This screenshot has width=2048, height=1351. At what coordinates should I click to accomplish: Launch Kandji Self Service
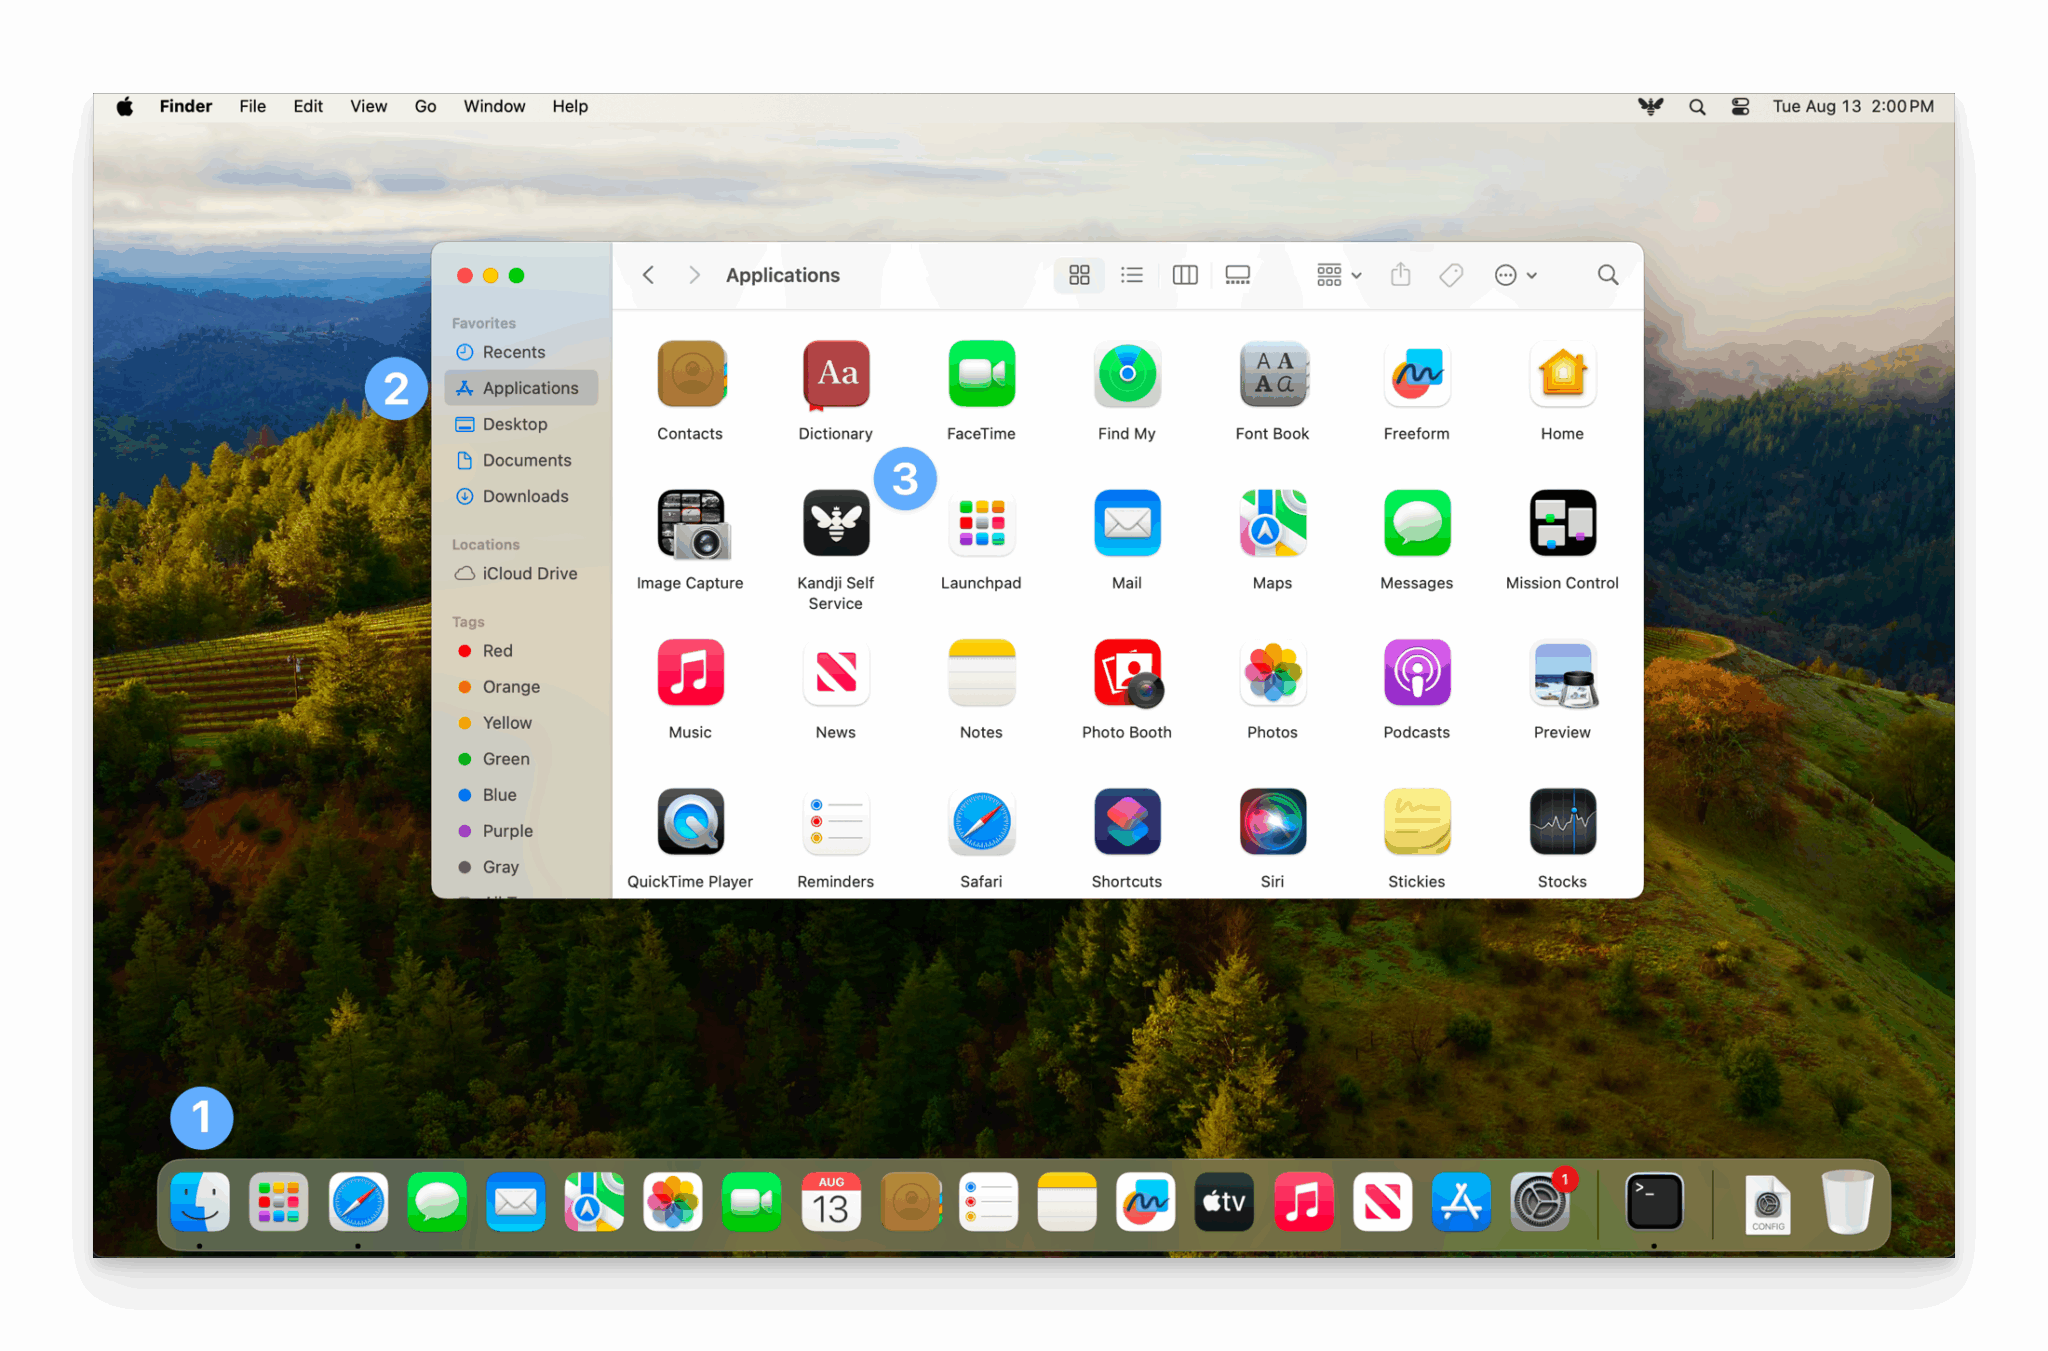(835, 523)
